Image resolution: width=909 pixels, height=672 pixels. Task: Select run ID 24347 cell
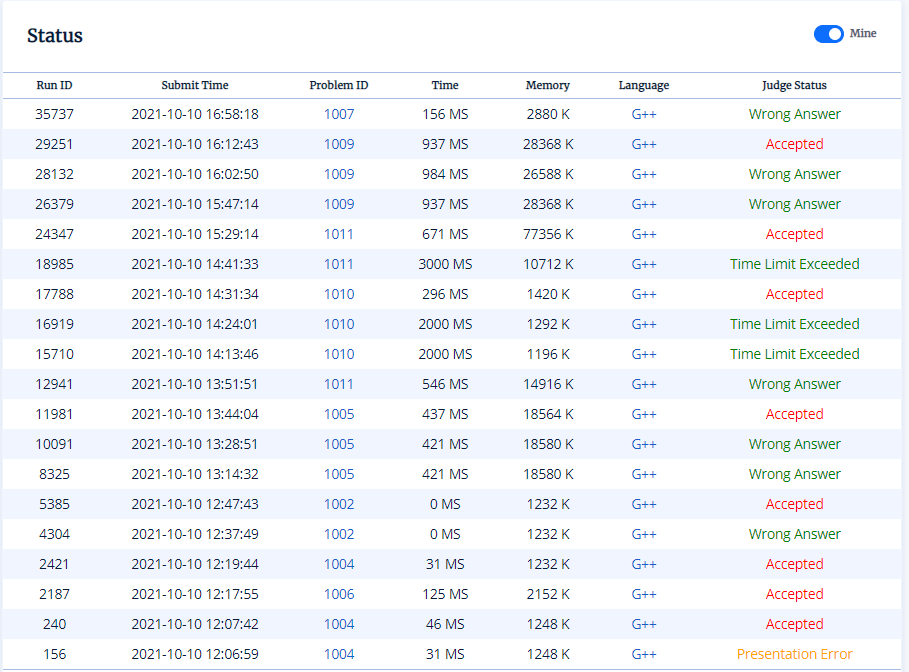pos(54,234)
